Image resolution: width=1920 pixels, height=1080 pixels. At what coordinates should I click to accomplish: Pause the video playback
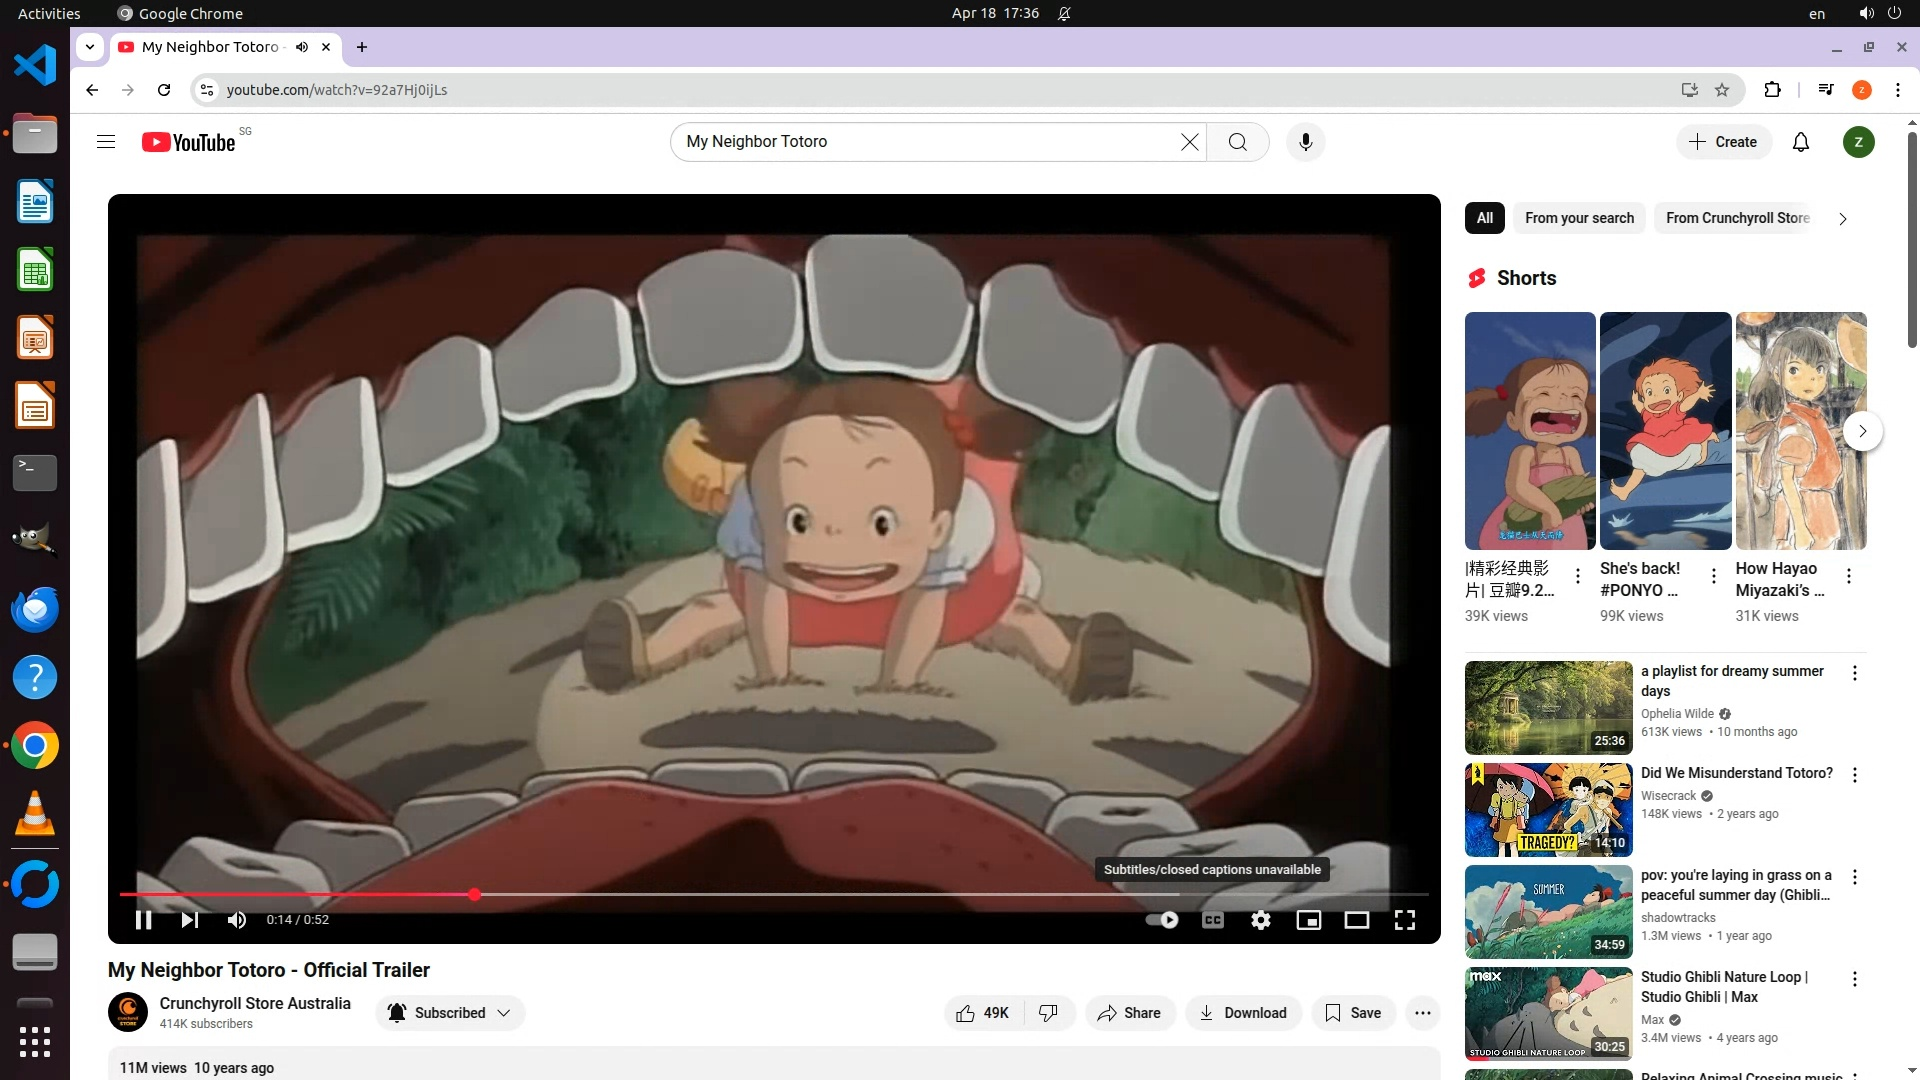143,920
